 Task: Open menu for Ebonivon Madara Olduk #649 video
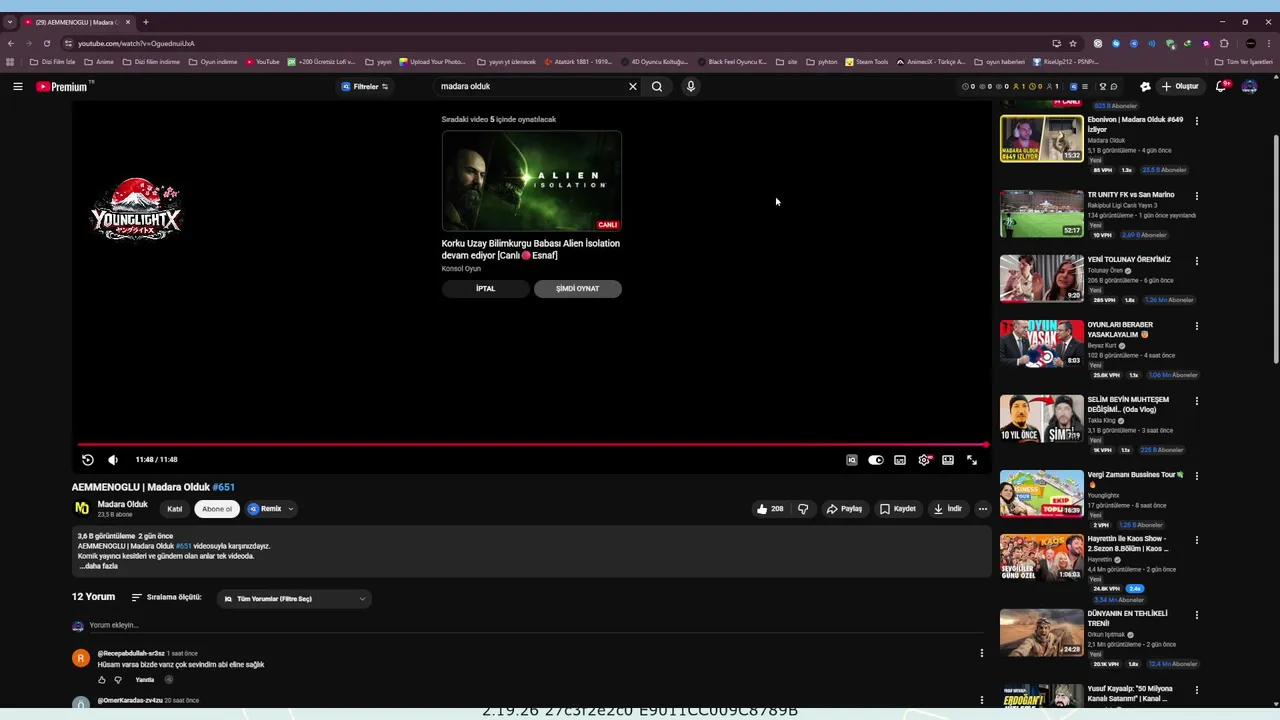[x=1197, y=121]
